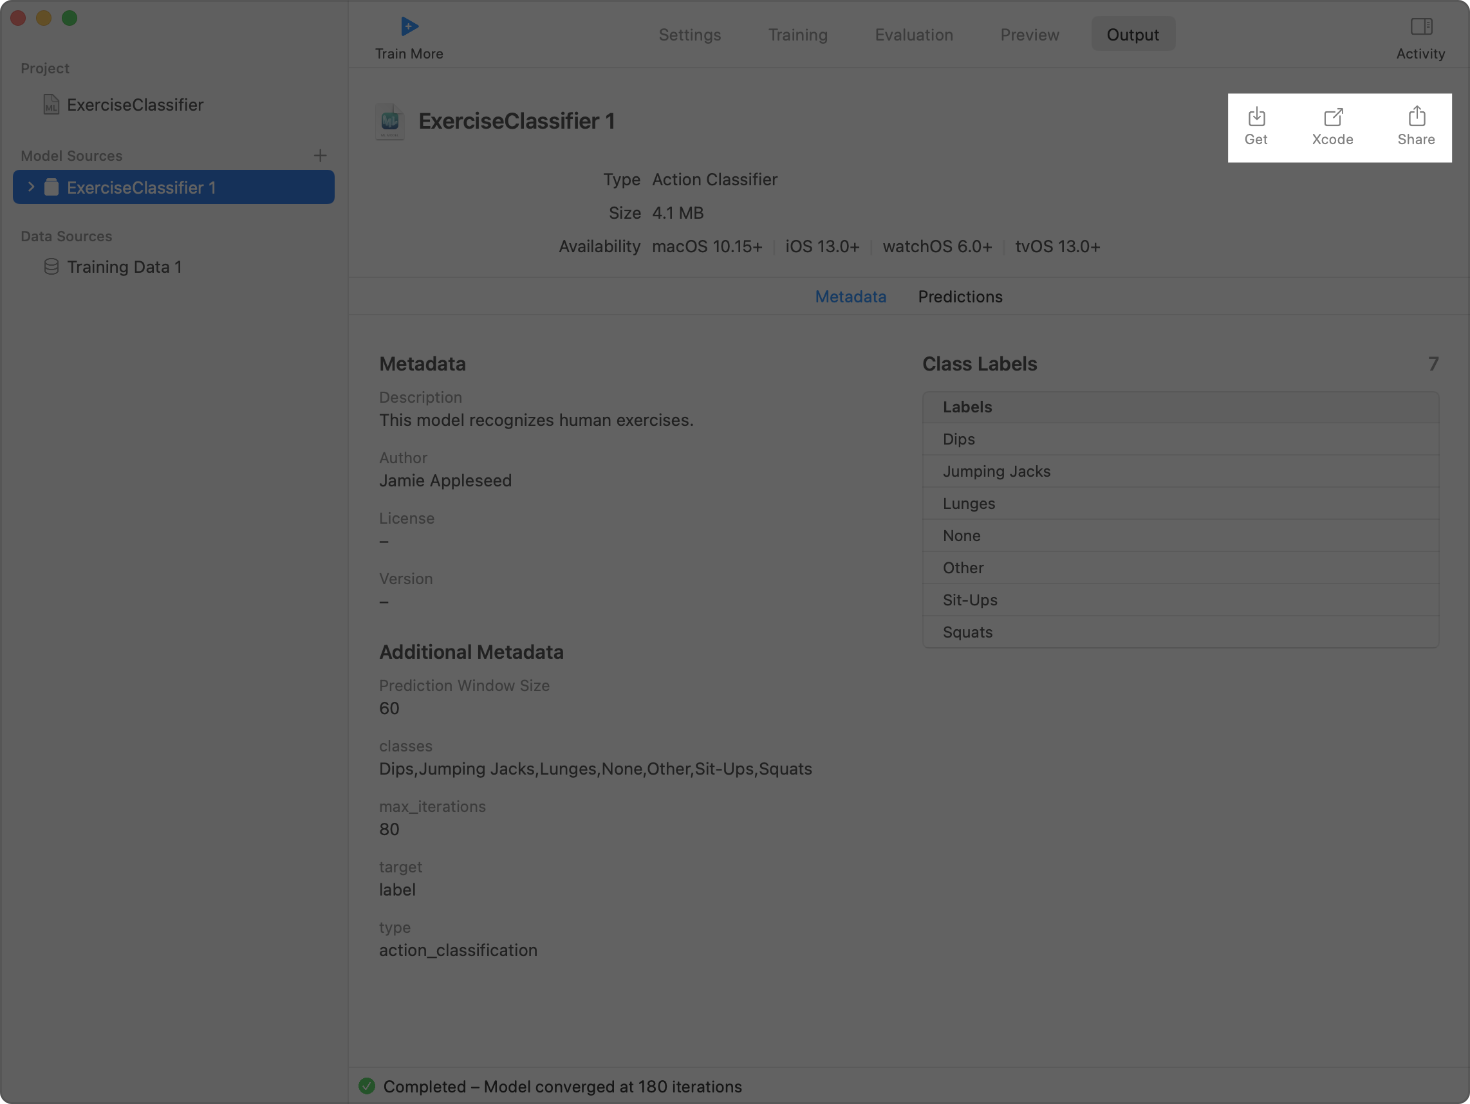Switch to the Settings tab
This screenshot has width=1470, height=1104.
click(x=689, y=35)
